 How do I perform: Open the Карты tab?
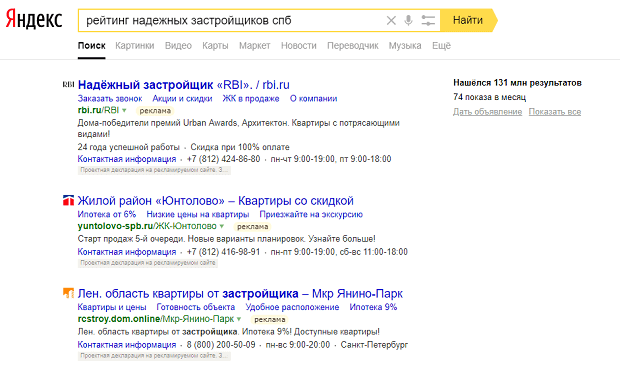[215, 46]
